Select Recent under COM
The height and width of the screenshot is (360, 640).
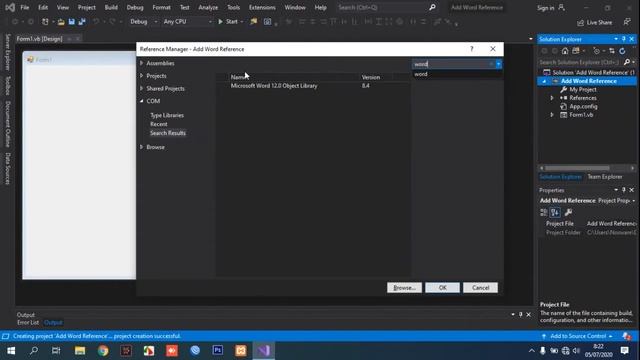click(x=159, y=124)
